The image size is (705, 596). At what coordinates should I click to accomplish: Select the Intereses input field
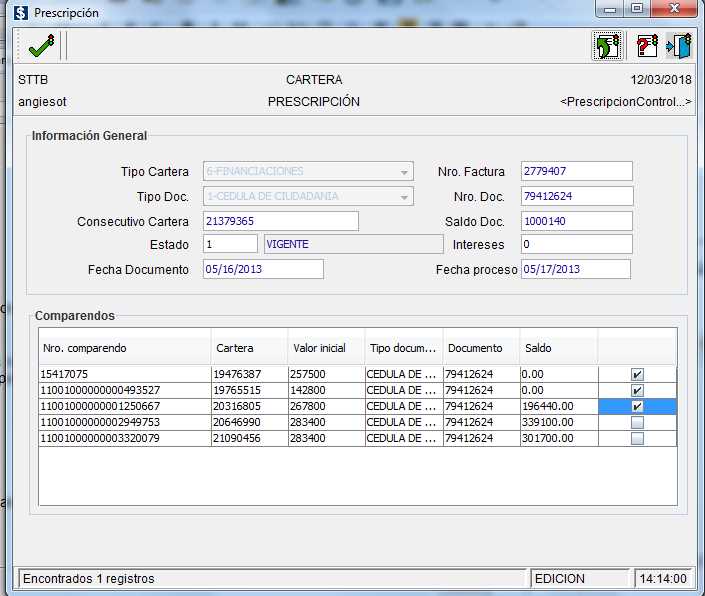click(x=577, y=244)
